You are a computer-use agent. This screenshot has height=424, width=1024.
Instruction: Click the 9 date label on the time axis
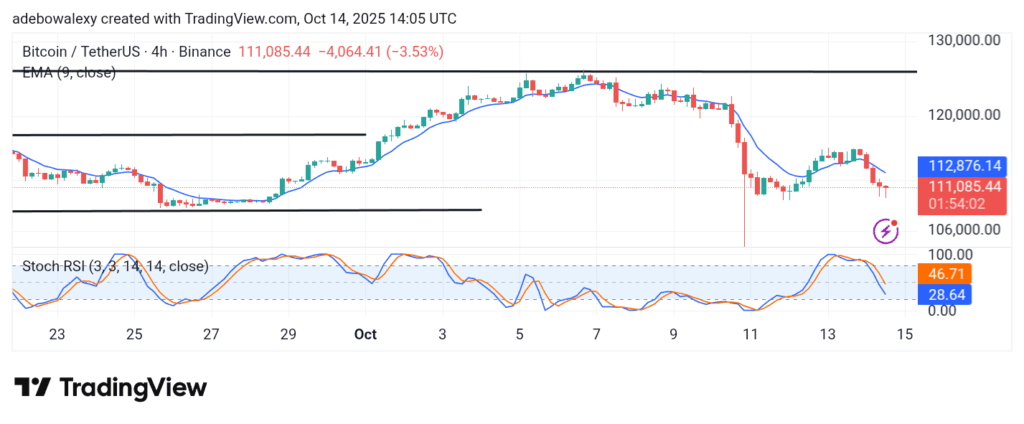click(673, 334)
